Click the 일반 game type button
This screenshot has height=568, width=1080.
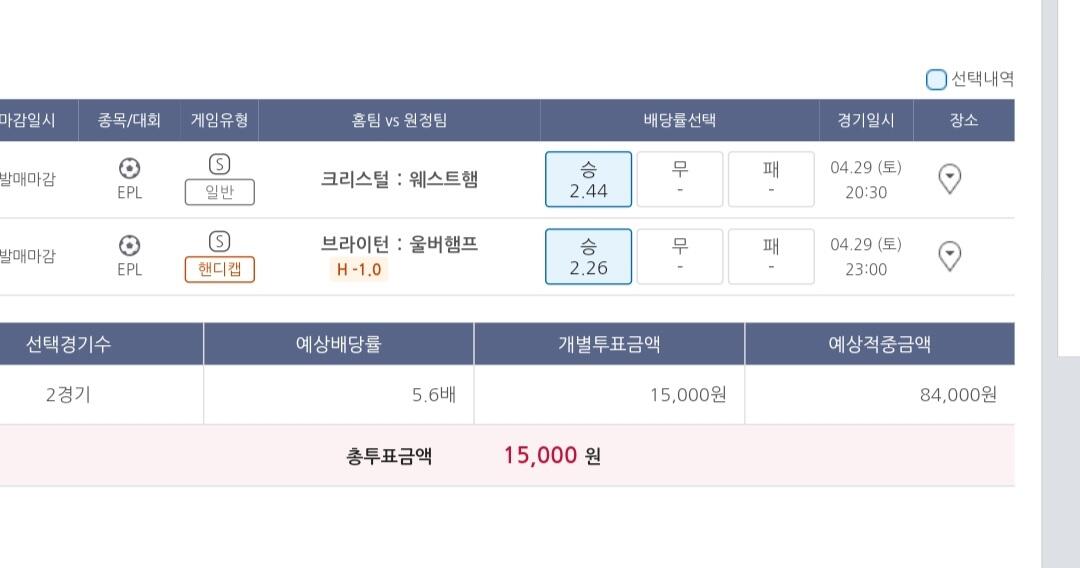click(x=219, y=192)
